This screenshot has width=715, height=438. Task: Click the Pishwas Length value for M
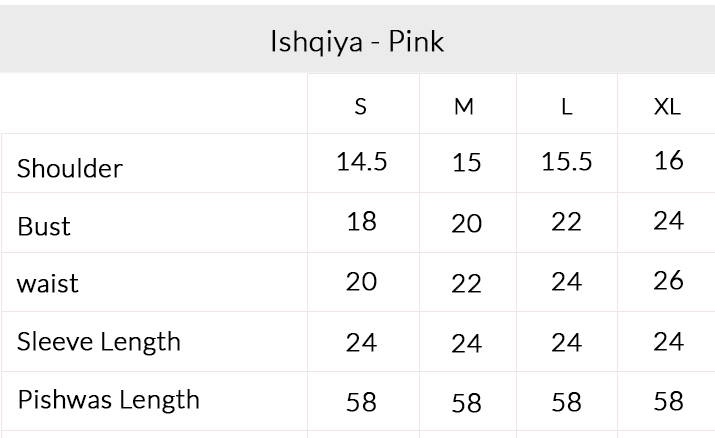point(466,403)
